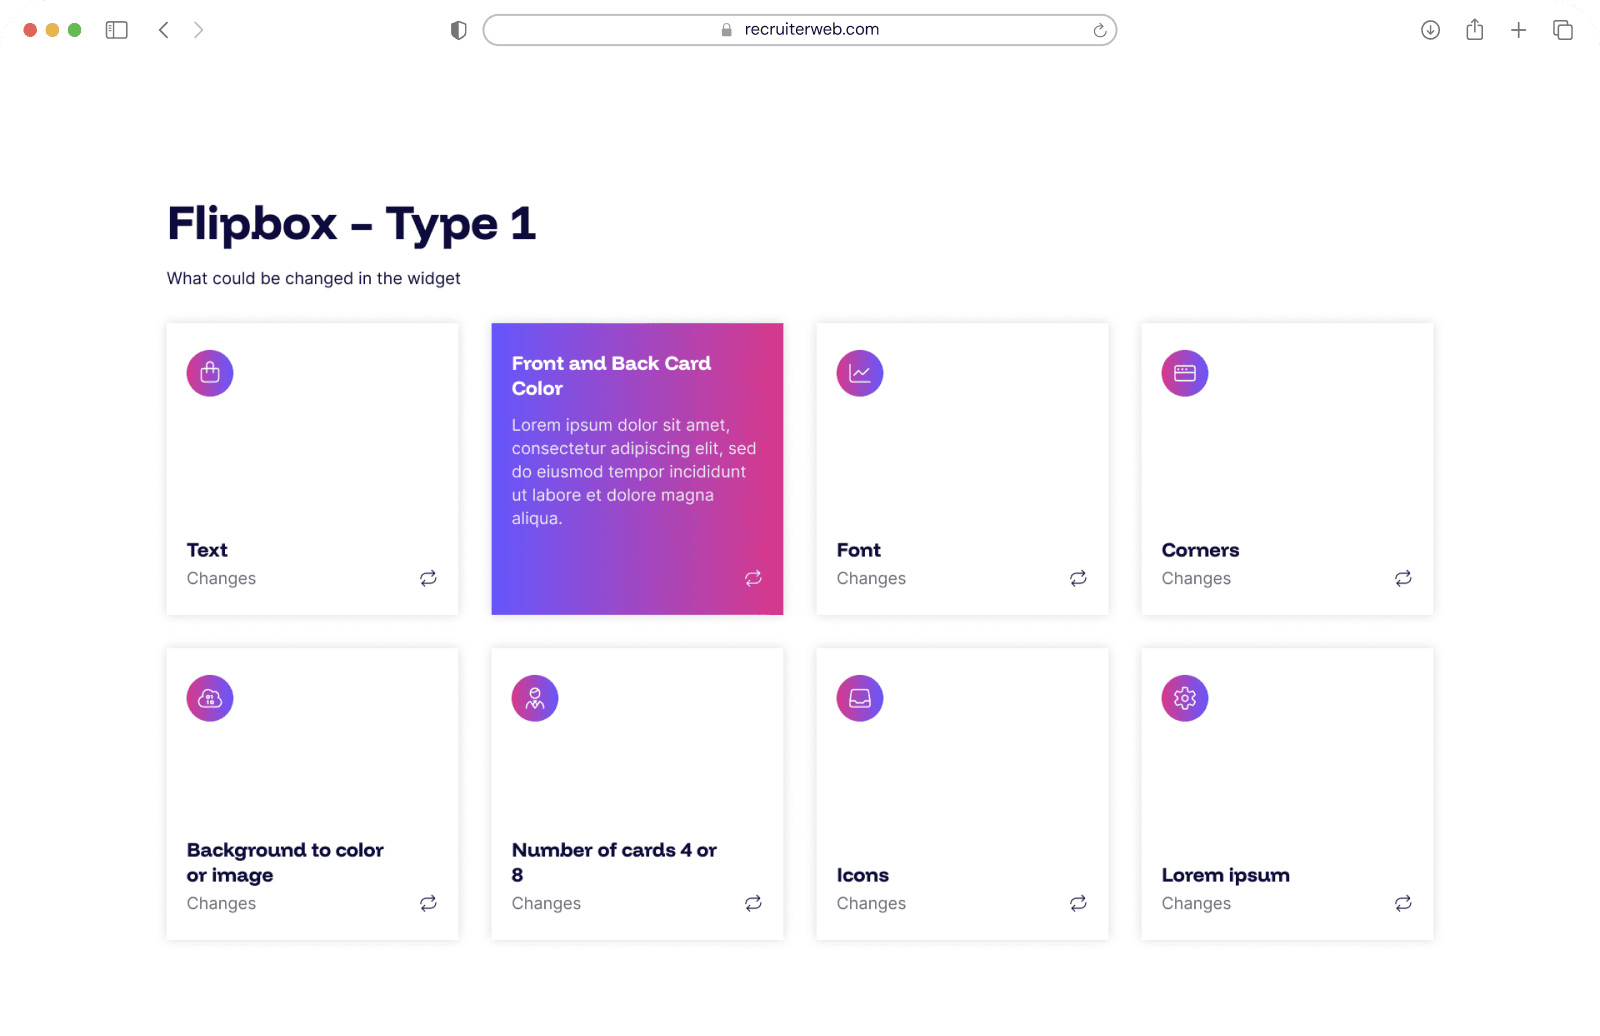Image resolution: width=1600 pixels, height=1036 pixels.
Task: Click inside the address bar showing recruiterweb.com
Action: pyautogui.click(x=800, y=29)
